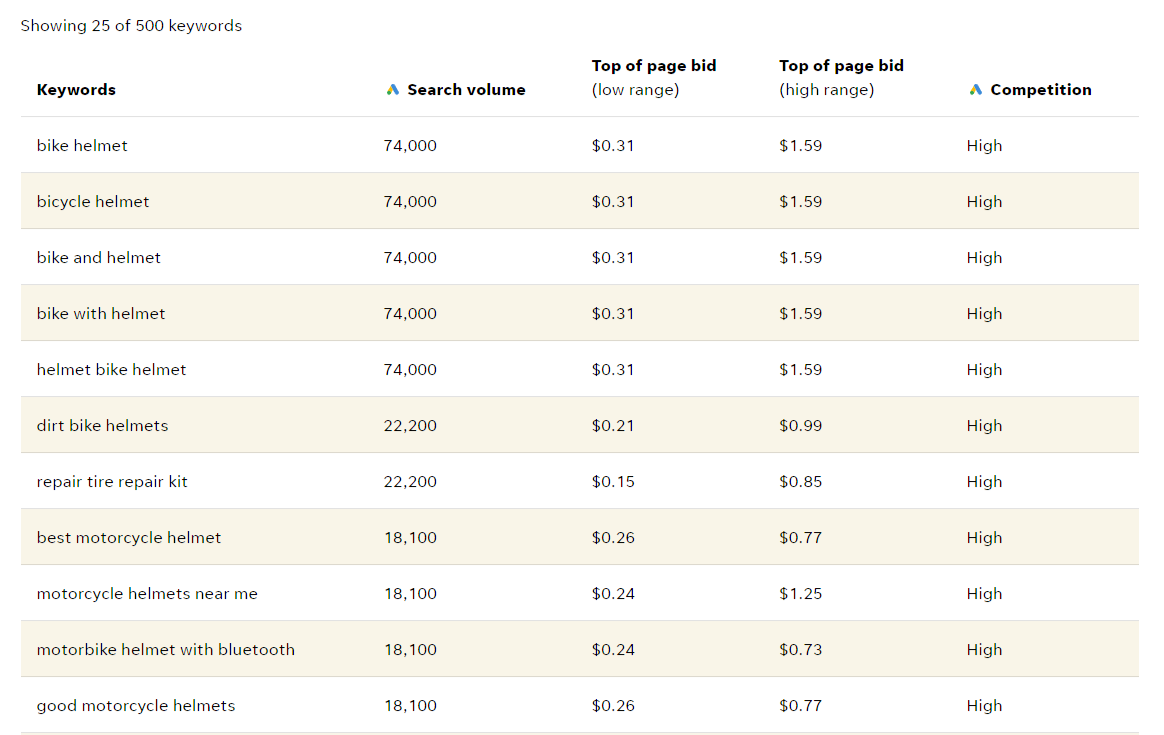Click the 22,200 search volume for dirt bike helmets

(410, 426)
